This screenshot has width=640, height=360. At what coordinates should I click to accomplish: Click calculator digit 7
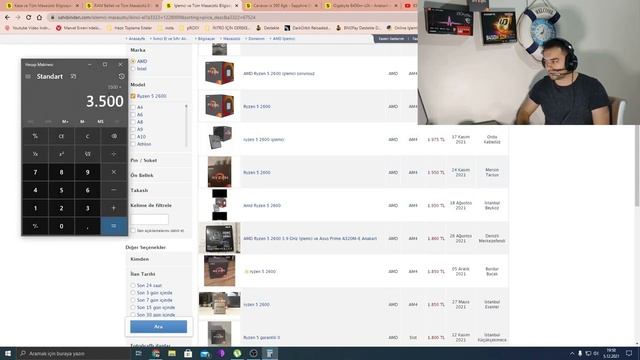point(35,172)
